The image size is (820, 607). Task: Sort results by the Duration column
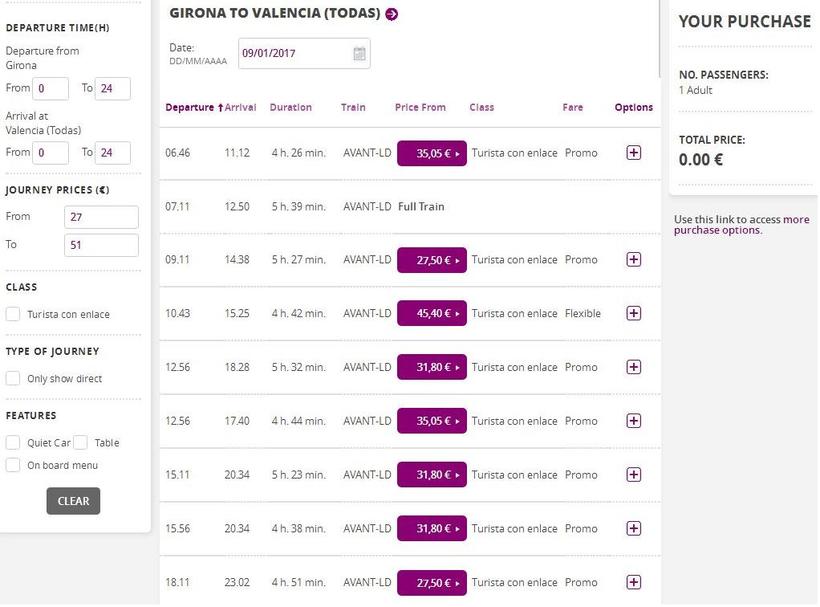(291, 108)
